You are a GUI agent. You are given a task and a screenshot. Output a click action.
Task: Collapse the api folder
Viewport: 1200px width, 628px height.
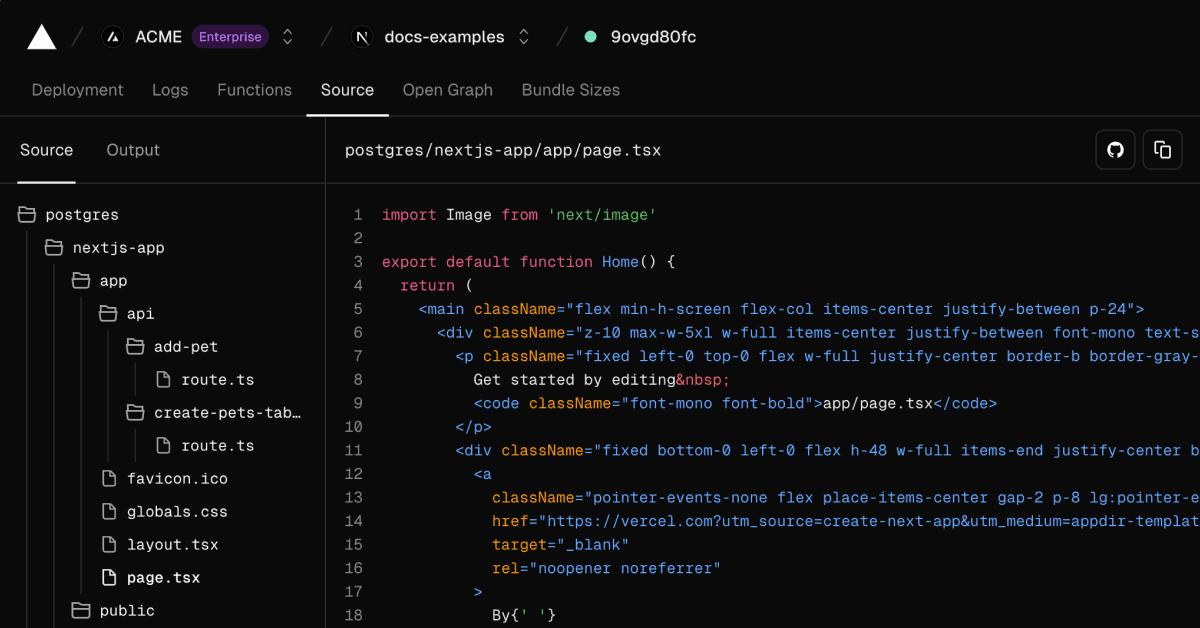tap(108, 314)
